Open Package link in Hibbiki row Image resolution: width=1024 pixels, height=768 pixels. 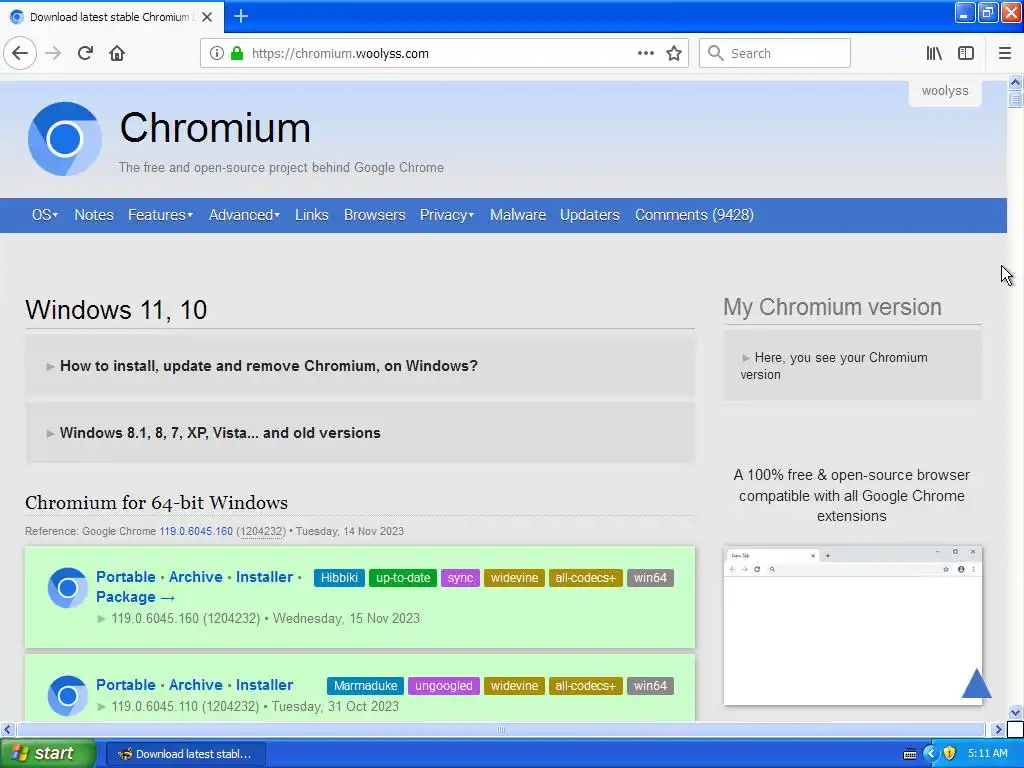point(135,597)
